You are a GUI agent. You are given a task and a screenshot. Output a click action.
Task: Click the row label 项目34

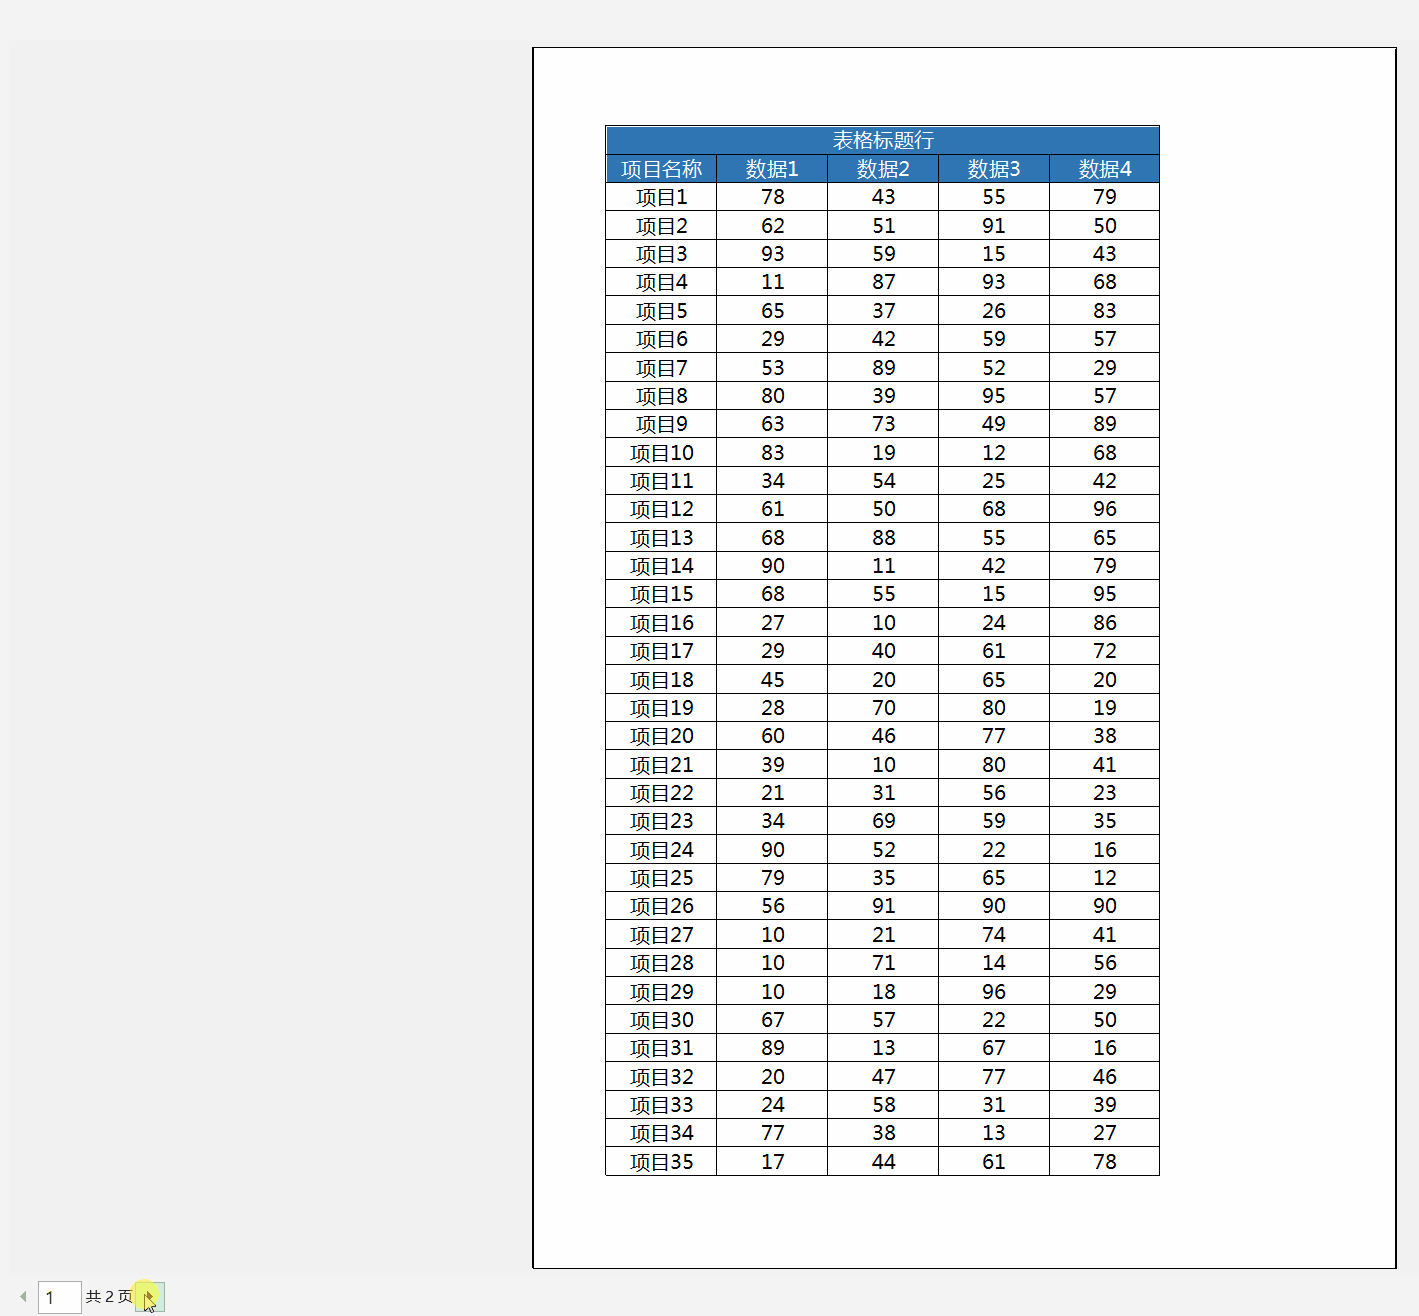tap(662, 1133)
